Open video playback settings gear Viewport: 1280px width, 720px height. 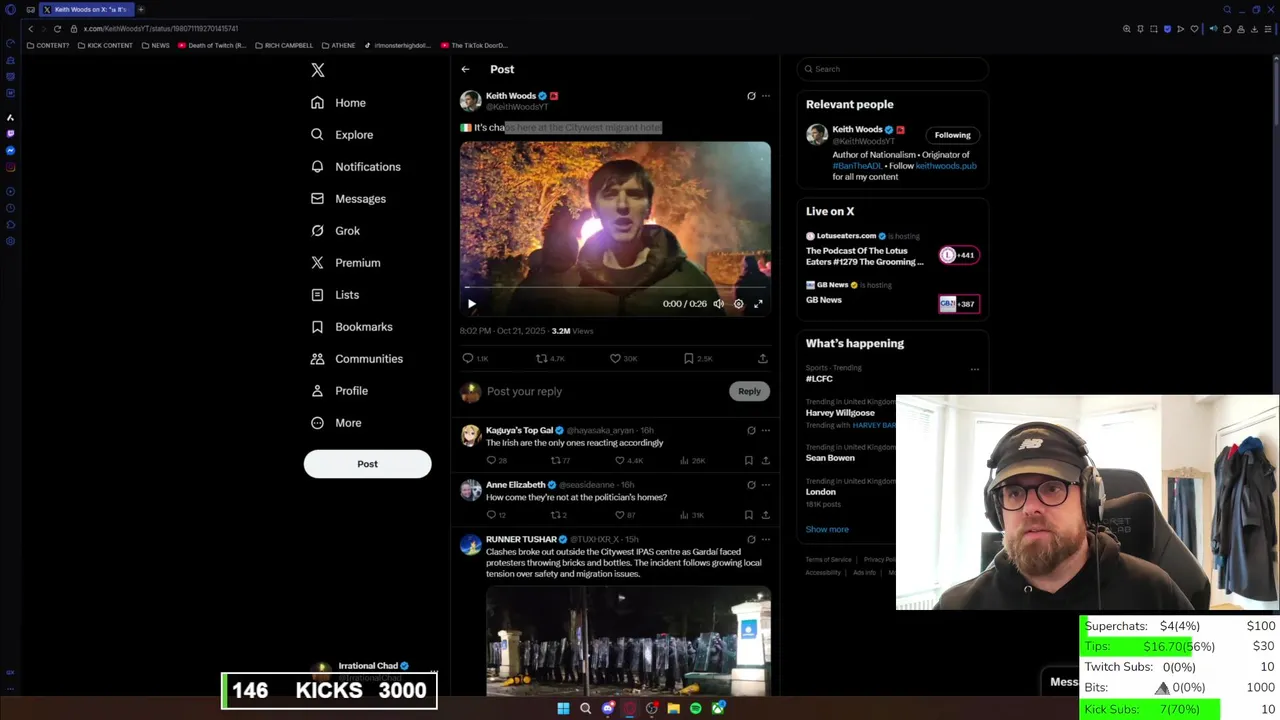point(739,304)
